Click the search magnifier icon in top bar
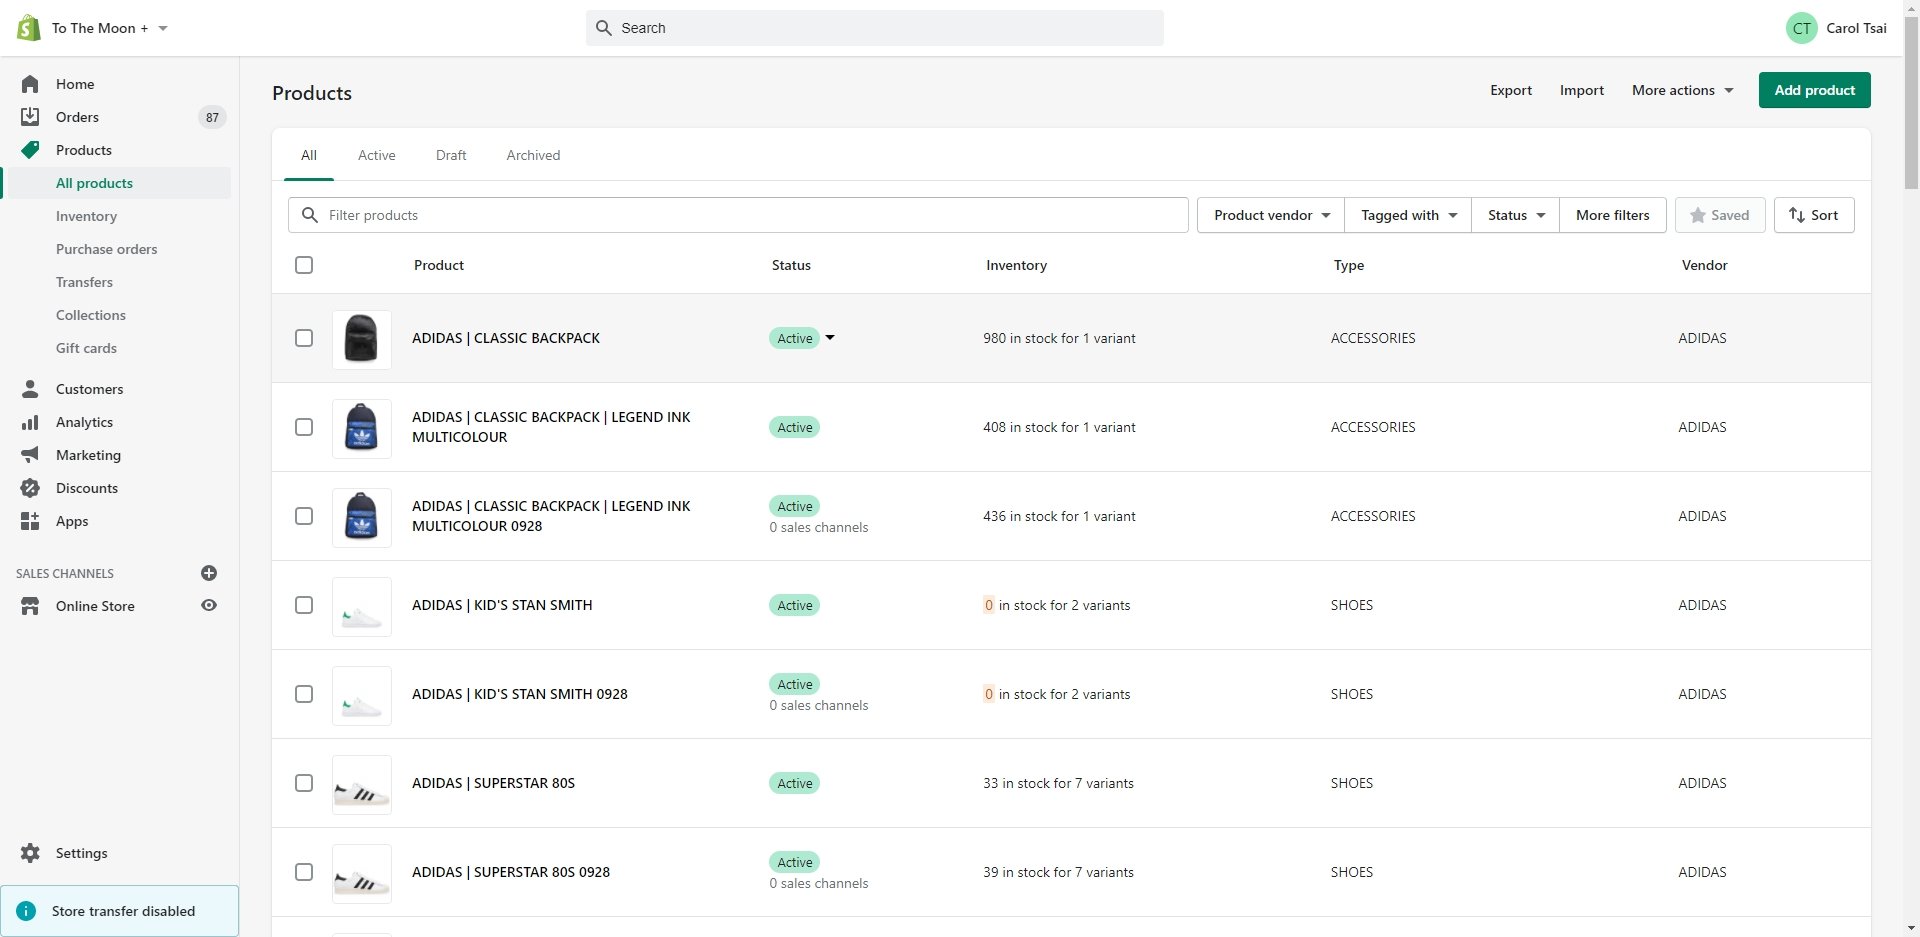Viewport: 1920px width, 937px height. (603, 28)
